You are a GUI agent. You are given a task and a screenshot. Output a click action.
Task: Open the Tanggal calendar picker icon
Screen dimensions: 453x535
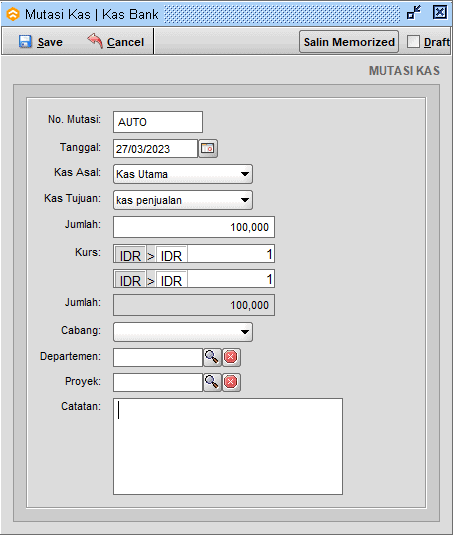(x=208, y=148)
